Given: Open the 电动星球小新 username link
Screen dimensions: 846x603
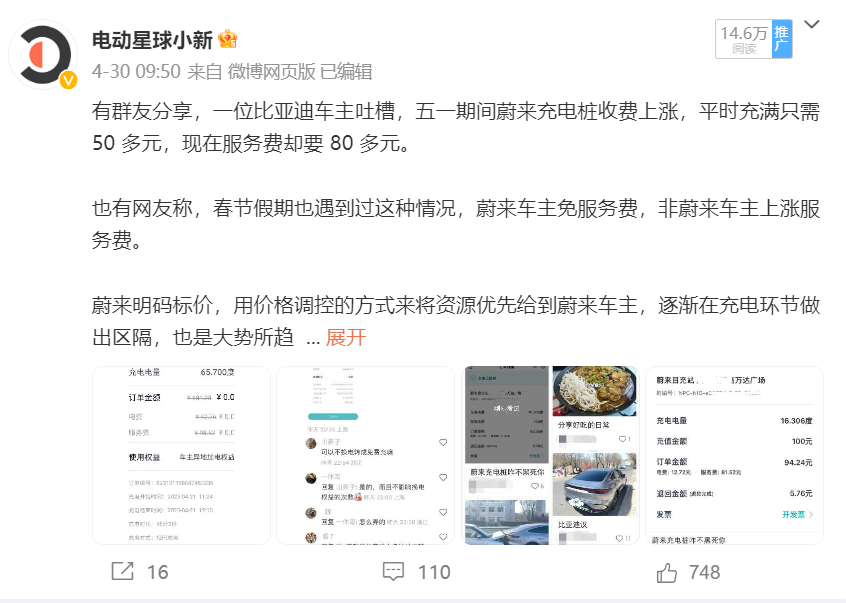Looking at the screenshot, I should click(153, 40).
